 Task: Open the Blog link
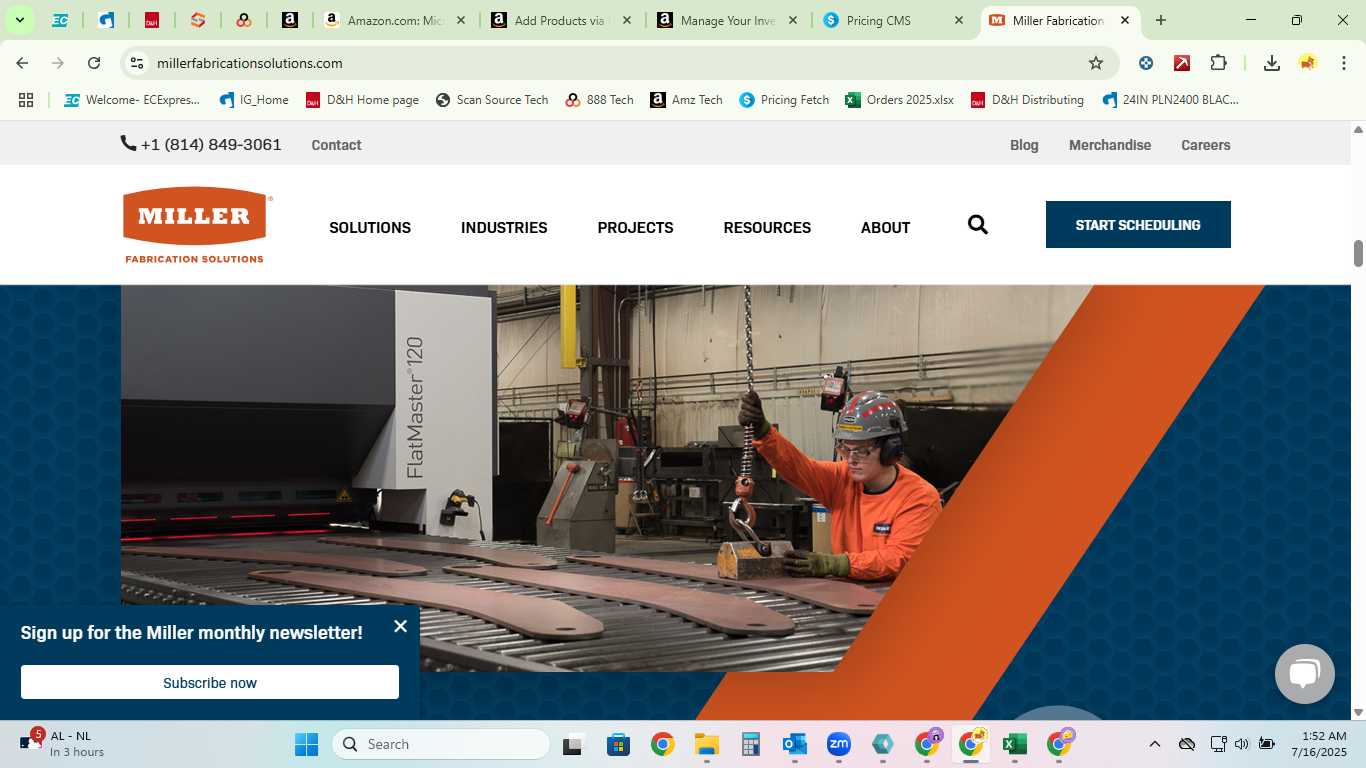pyautogui.click(x=1024, y=145)
